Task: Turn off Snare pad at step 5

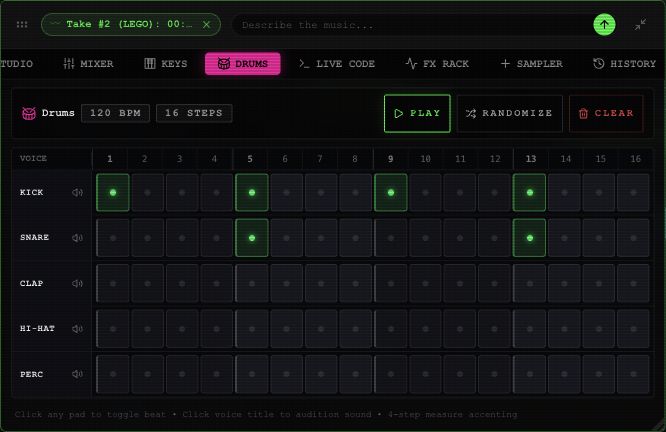Action: (x=252, y=238)
